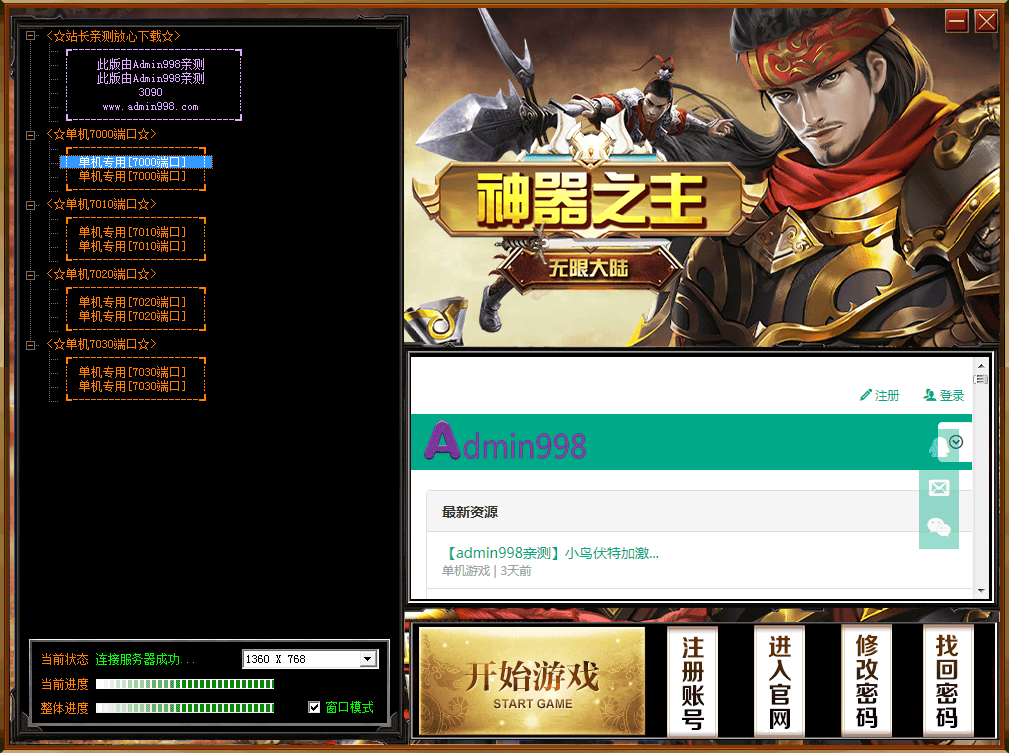This screenshot has height=753, width=1009.
Task: Collapse the sidebar with circled chevron icon
Action: click(956, 442)
